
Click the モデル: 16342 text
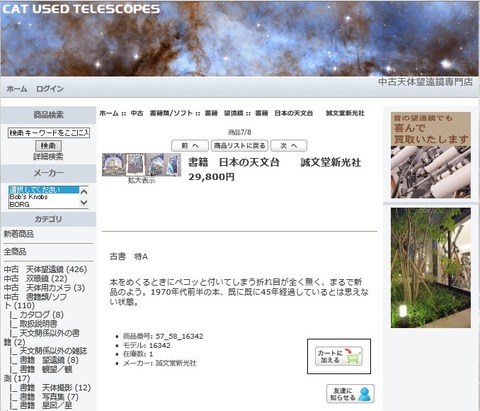[x=147, y=345]
